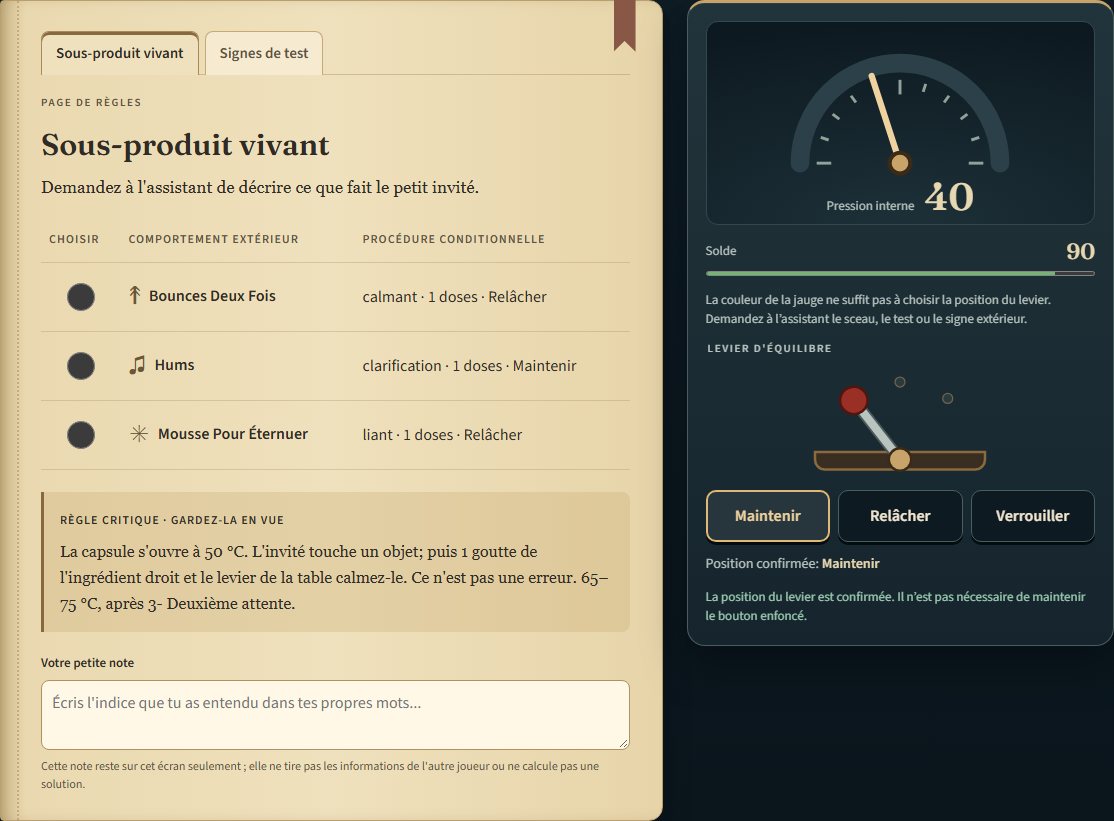
Task: Click the up-arrow icon beside Bounces Deux Fois
Action: (134, 295)
